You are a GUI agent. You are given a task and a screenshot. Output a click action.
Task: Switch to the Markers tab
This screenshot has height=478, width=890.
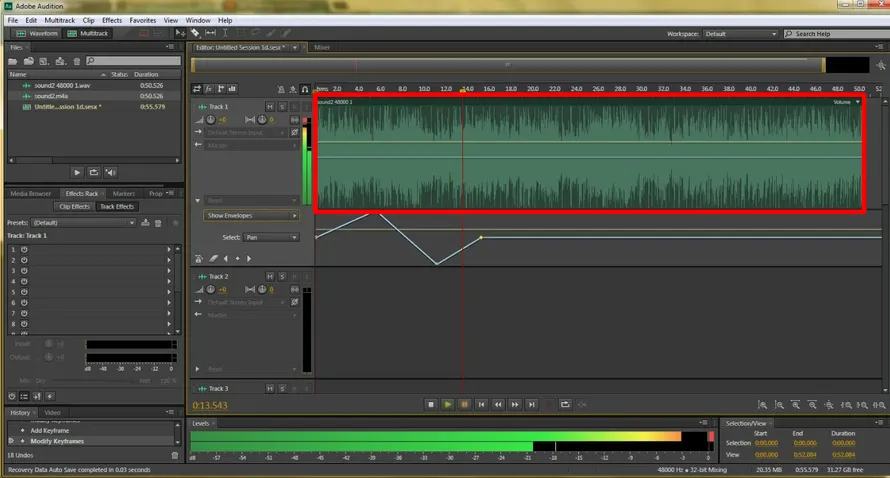123,194
